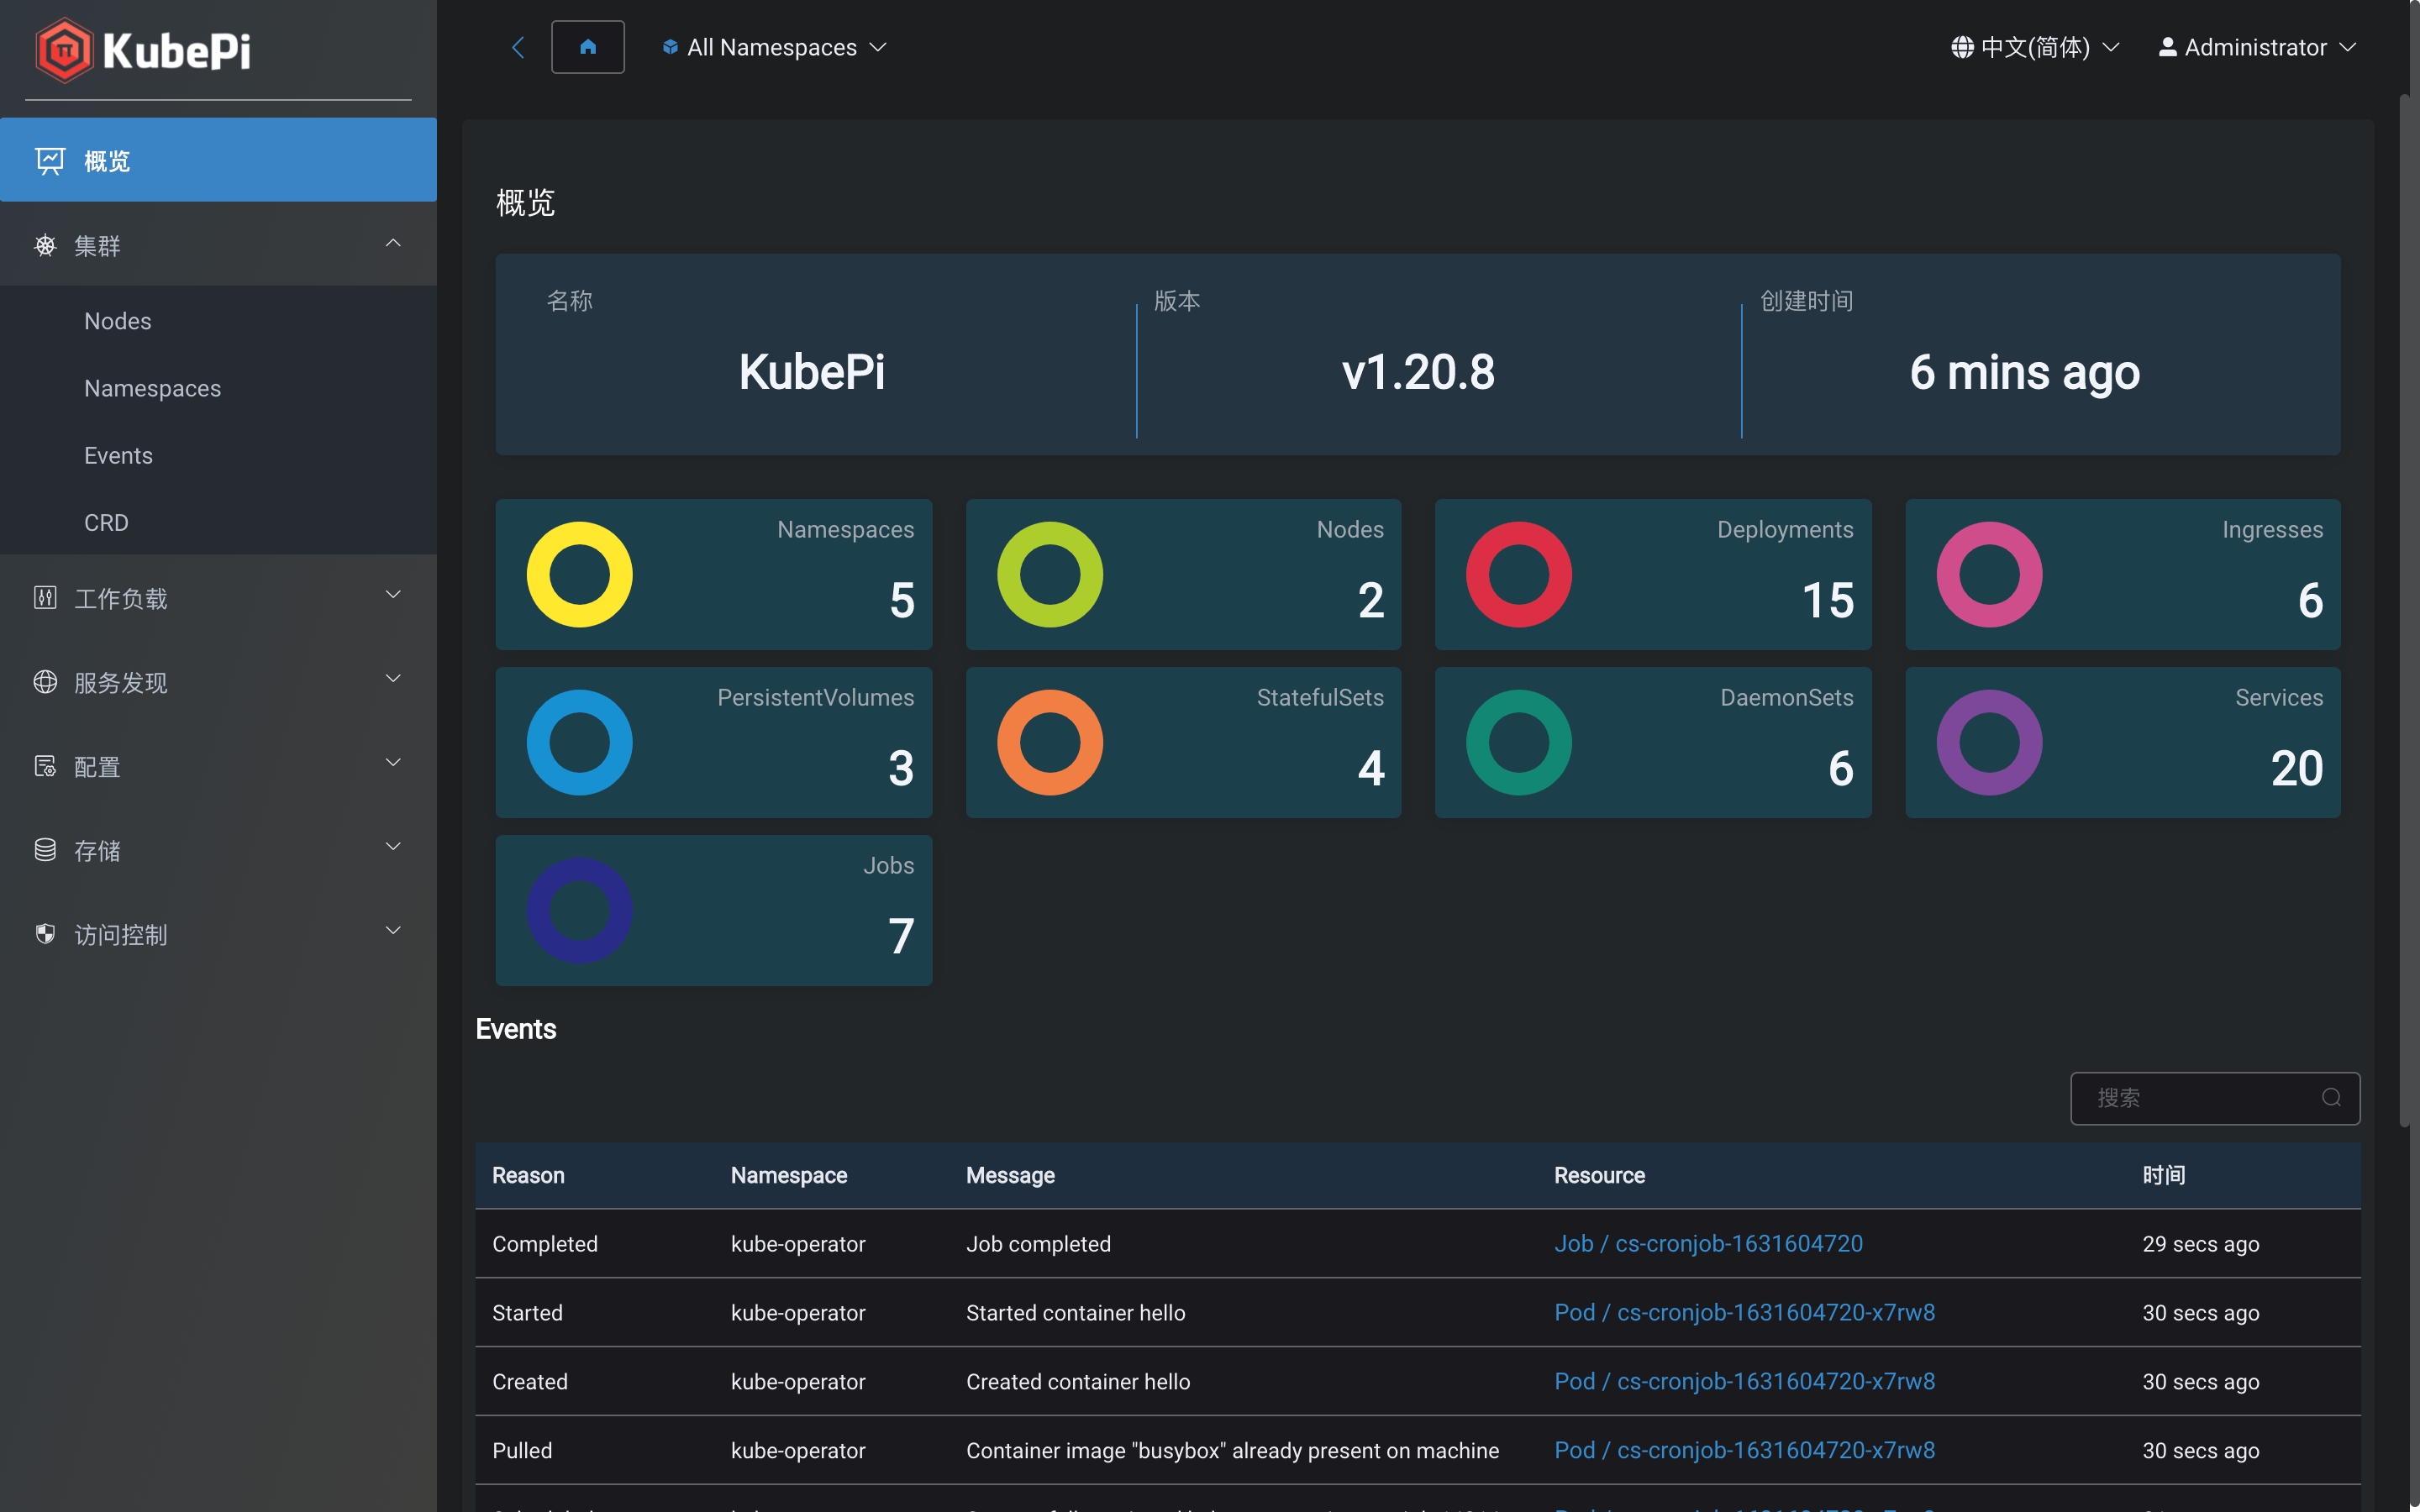Click the Namespaces ring icon

(580, 575)
